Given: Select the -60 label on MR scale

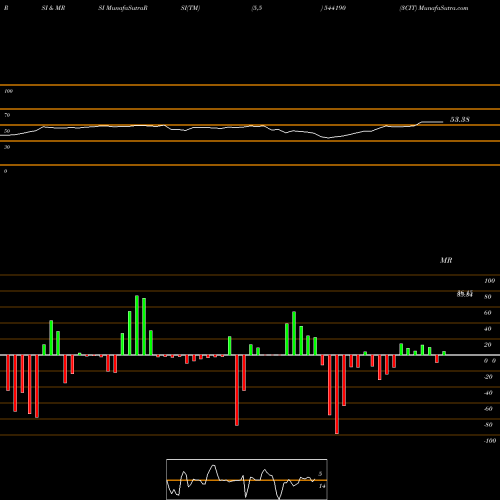Looking at the screenshot, I should pos(488,409).
